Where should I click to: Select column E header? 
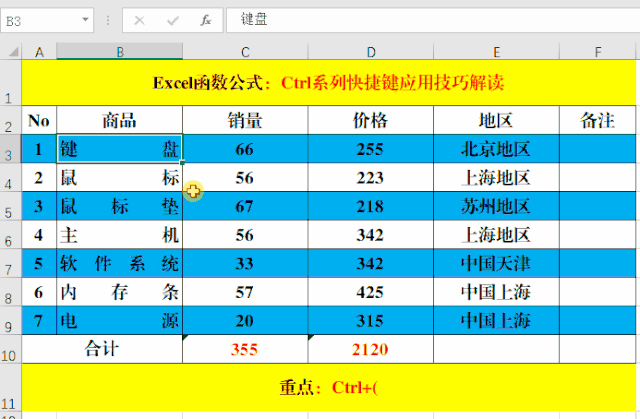[496, 52]
